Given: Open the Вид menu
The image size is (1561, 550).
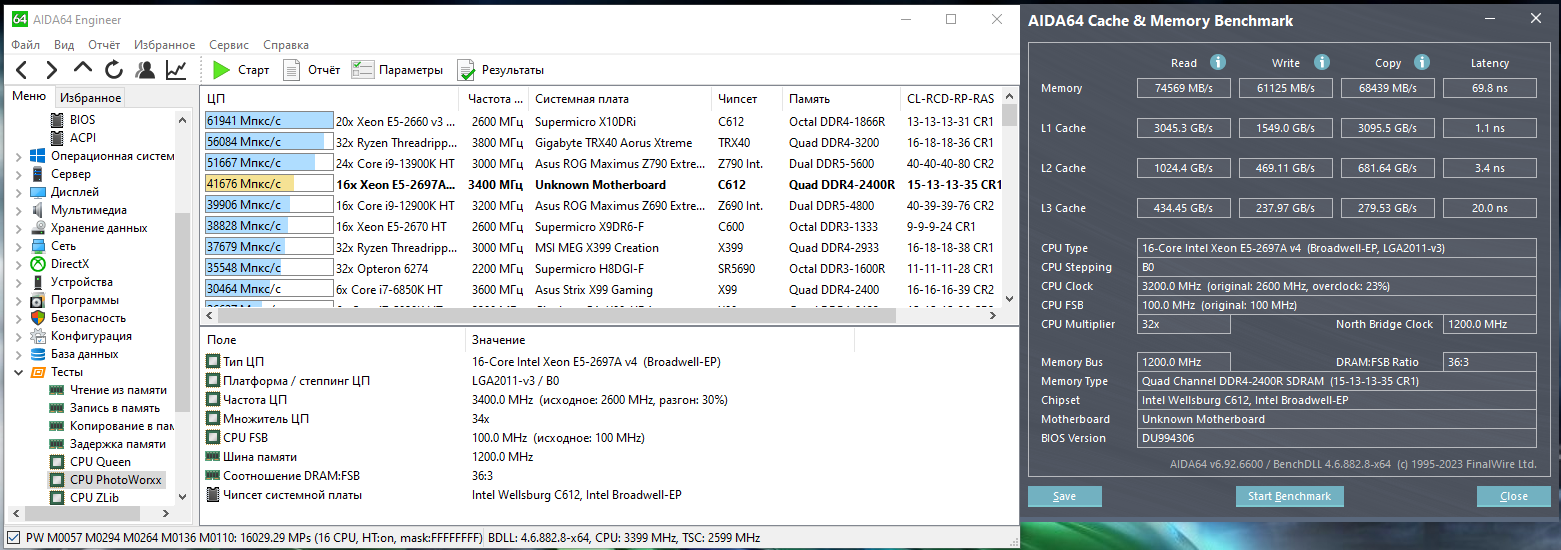Looking at the screenshot, I should [x=64, y=45].
